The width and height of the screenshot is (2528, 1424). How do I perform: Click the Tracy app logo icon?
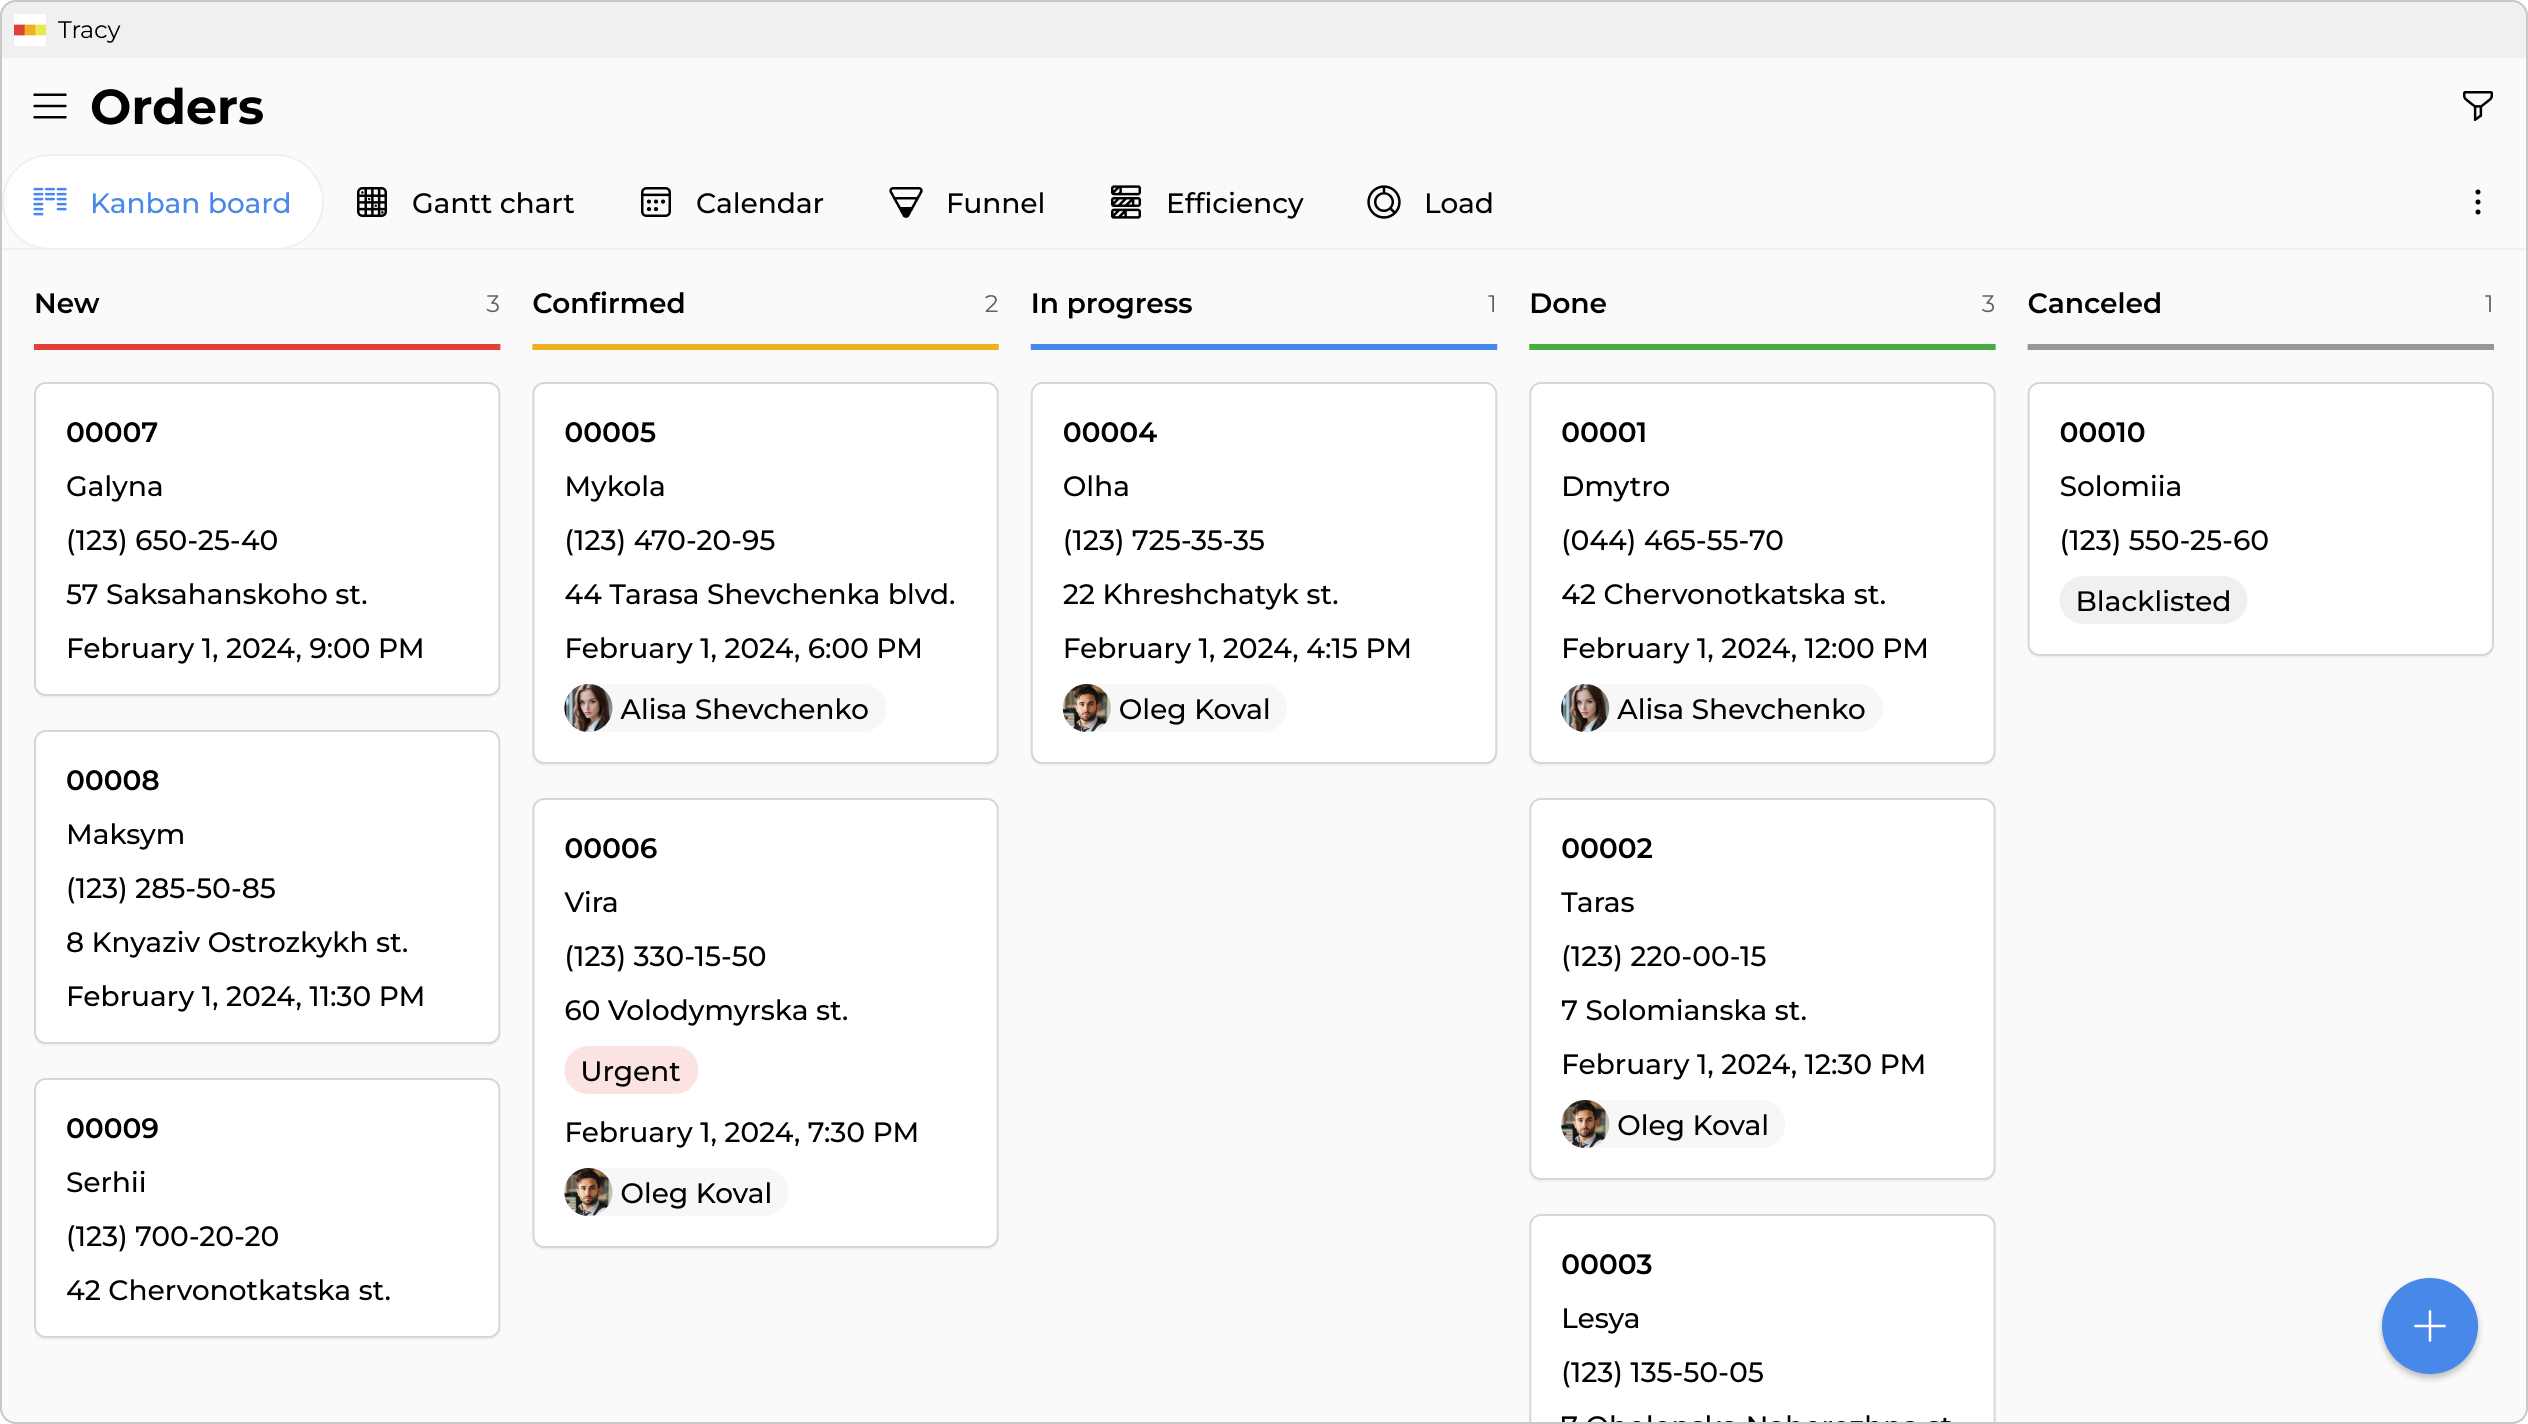pos(30,30)
